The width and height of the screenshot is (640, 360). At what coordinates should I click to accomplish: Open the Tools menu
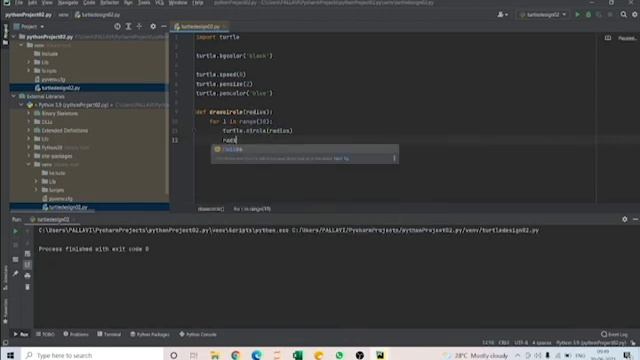[x=144, y=2]
